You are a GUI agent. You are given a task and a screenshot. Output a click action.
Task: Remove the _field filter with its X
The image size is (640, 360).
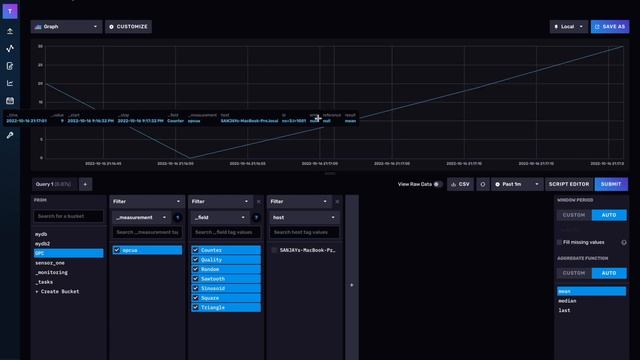tap(258, 202)
